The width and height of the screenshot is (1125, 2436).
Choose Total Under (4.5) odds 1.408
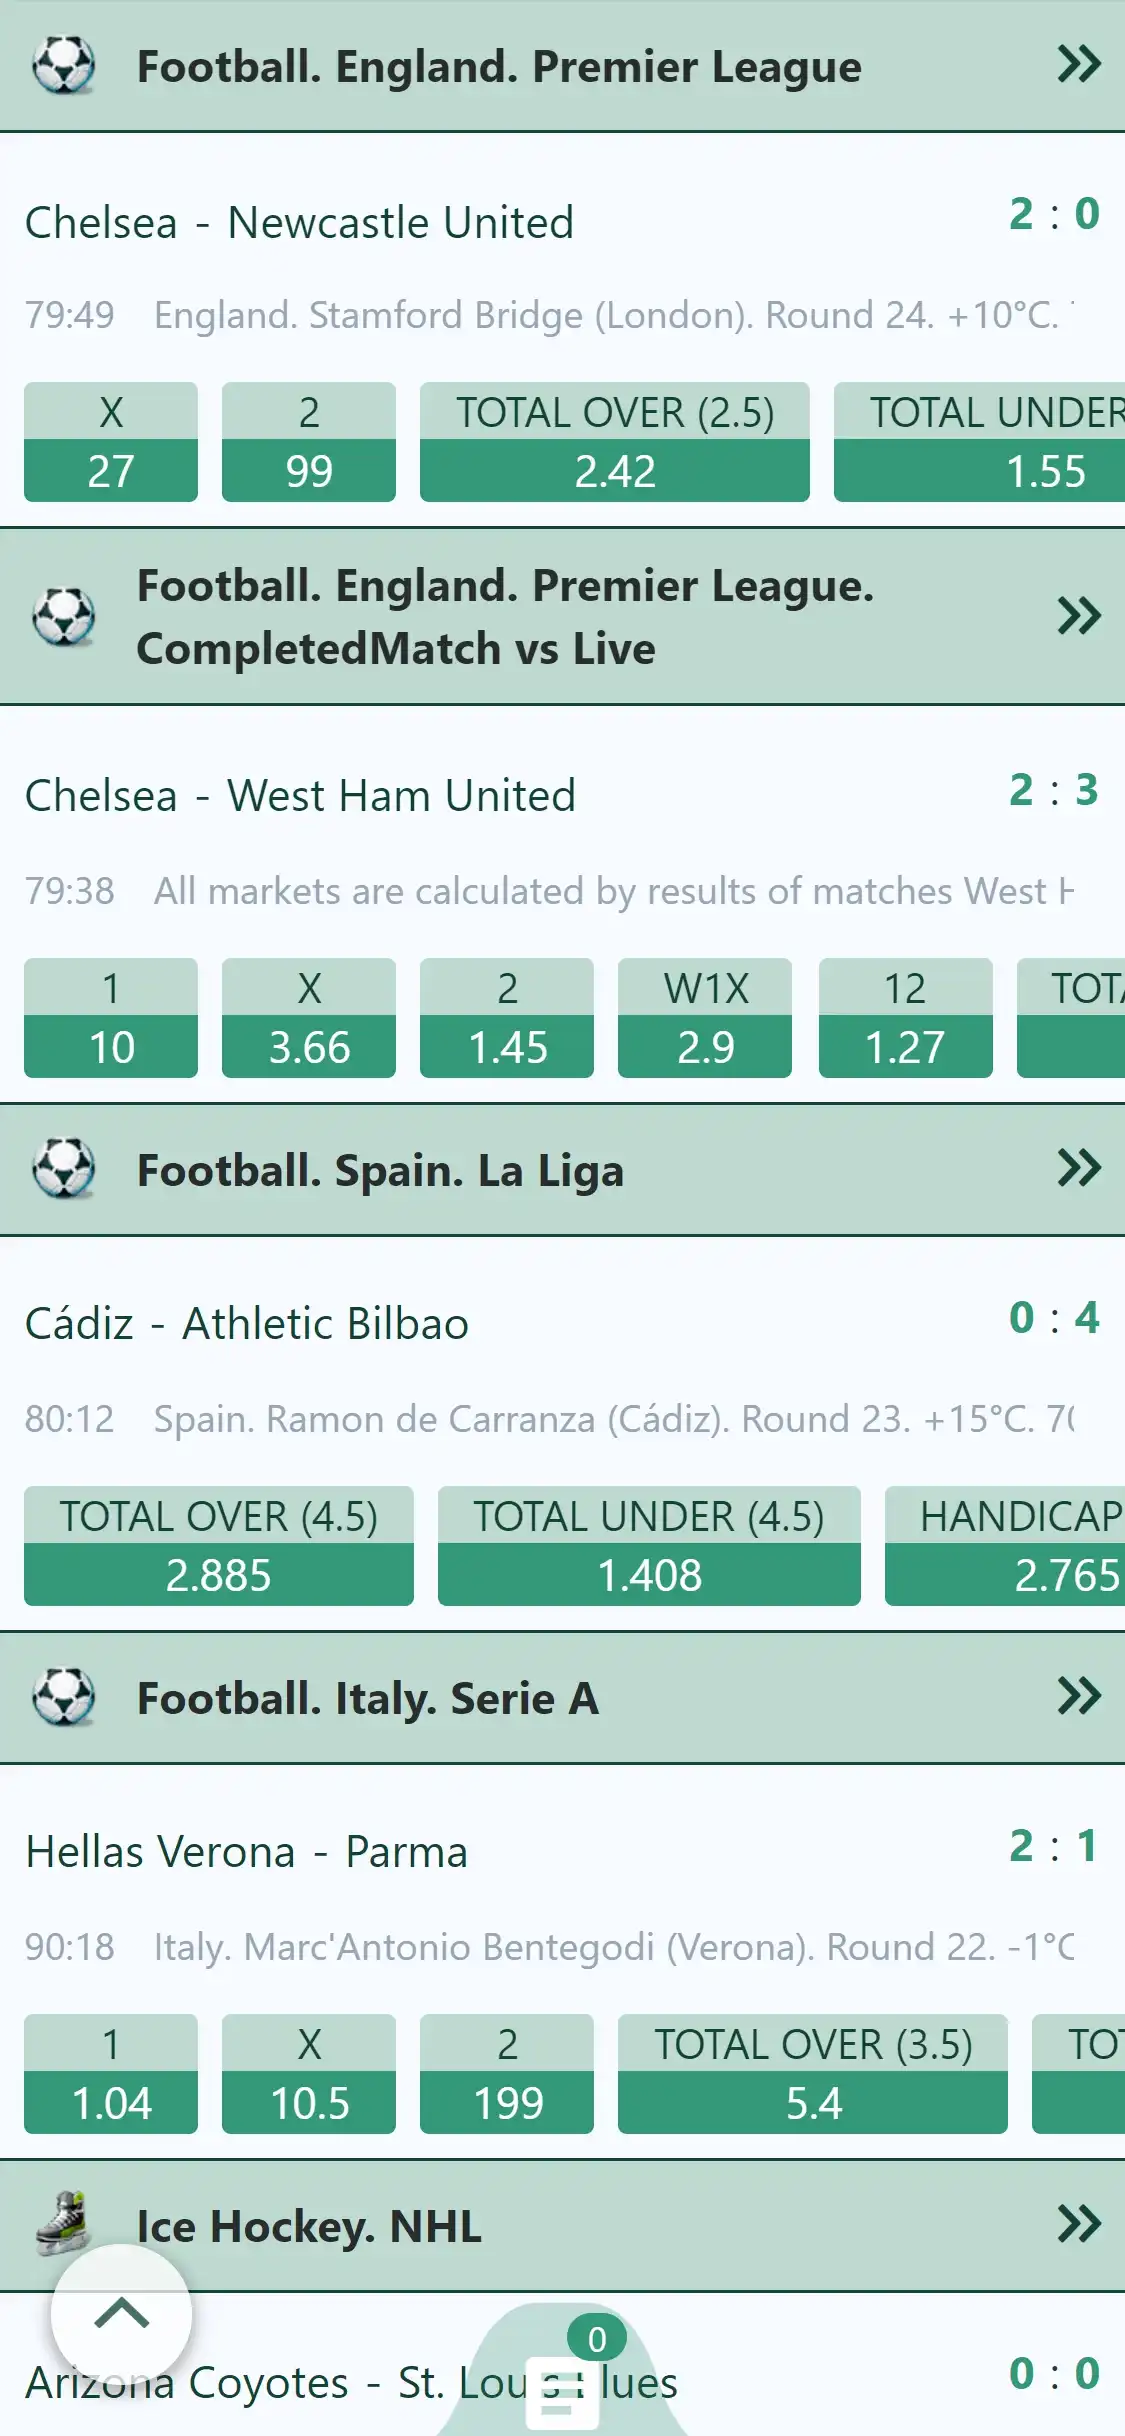tap(649, 1546)
